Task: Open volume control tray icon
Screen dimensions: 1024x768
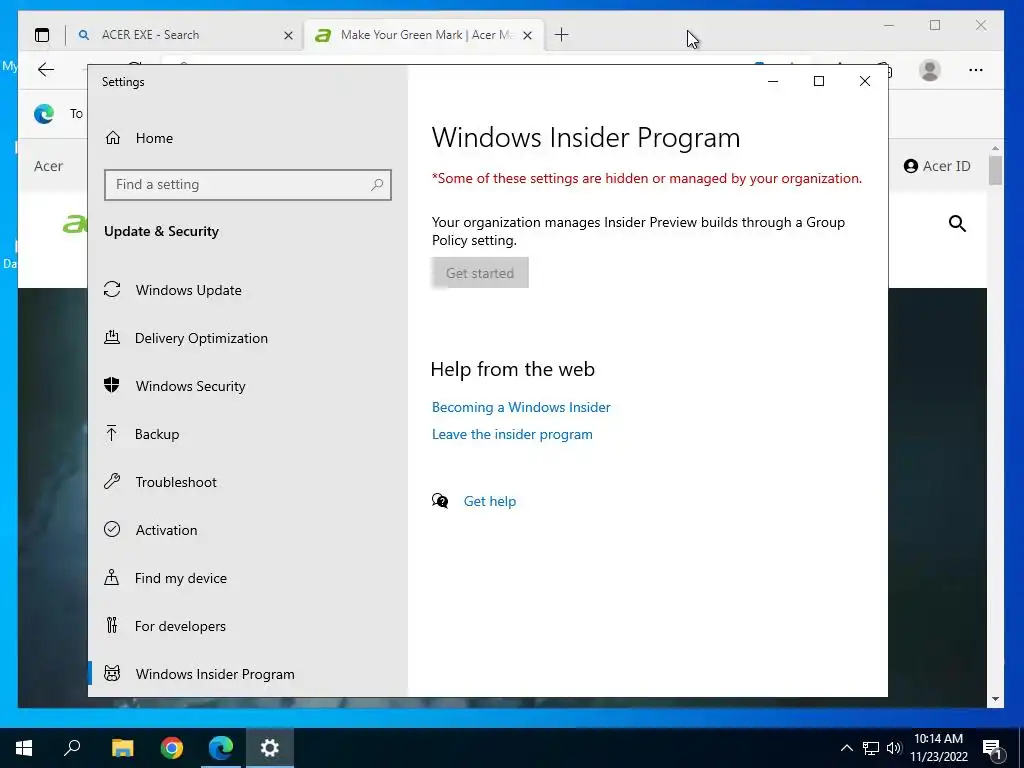Action: 894,748
